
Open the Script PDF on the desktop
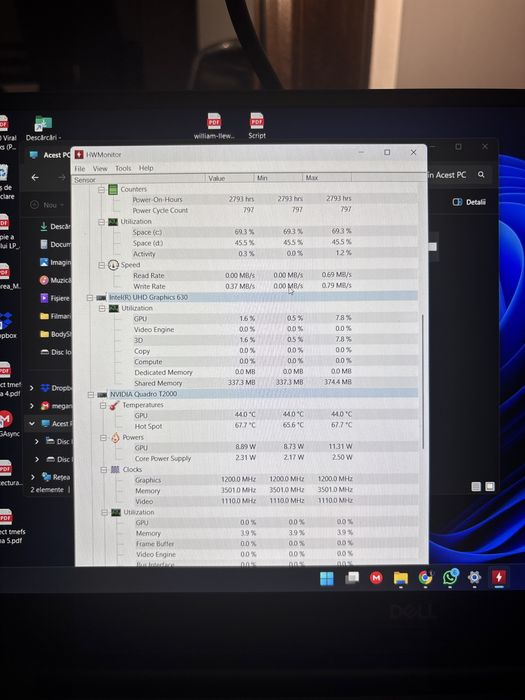coord(257,126)
